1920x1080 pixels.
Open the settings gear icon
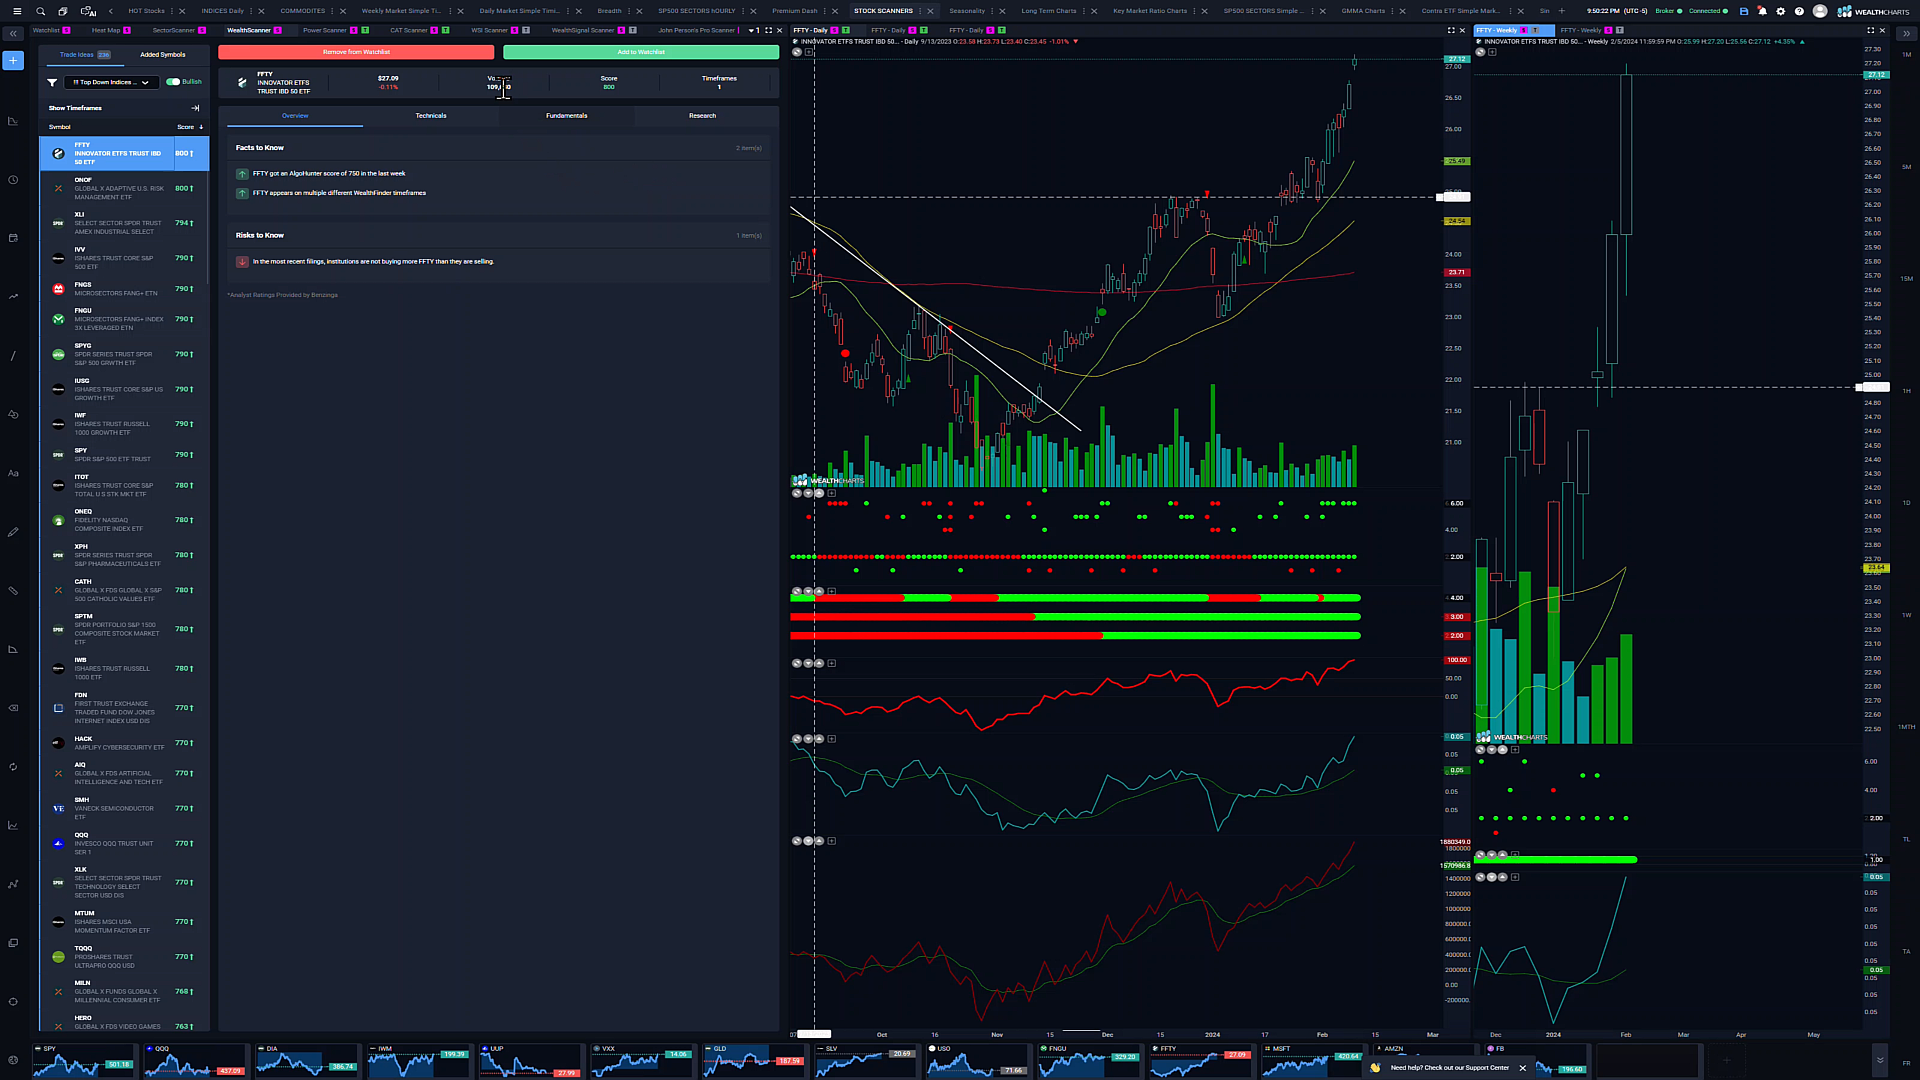pyautogui.click(x=1780, y=11)
